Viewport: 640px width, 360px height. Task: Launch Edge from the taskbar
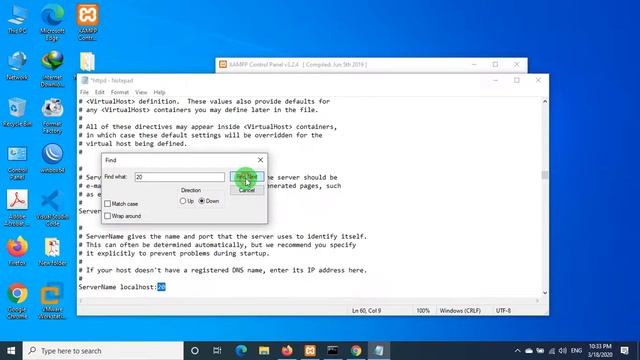241,351
